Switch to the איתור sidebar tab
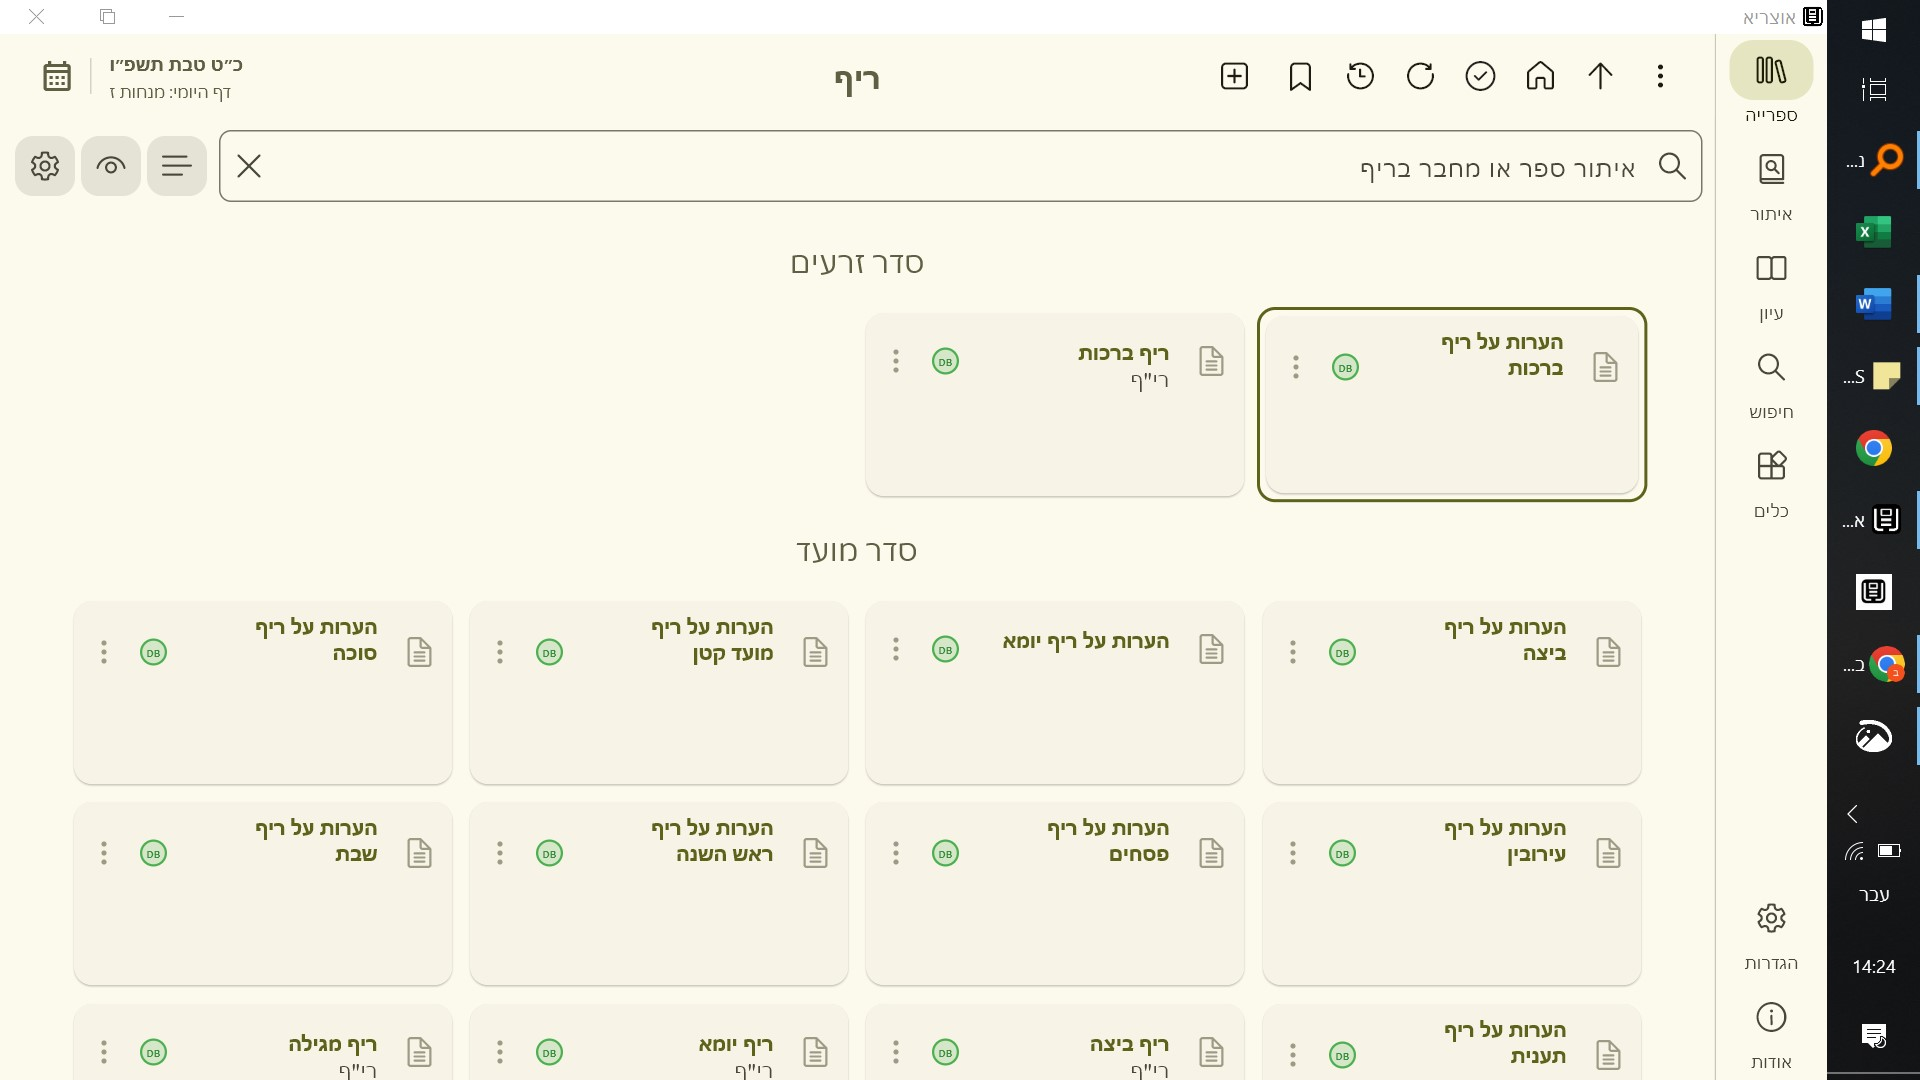The image size is (1920, 1080). [x=1771, y=187]
